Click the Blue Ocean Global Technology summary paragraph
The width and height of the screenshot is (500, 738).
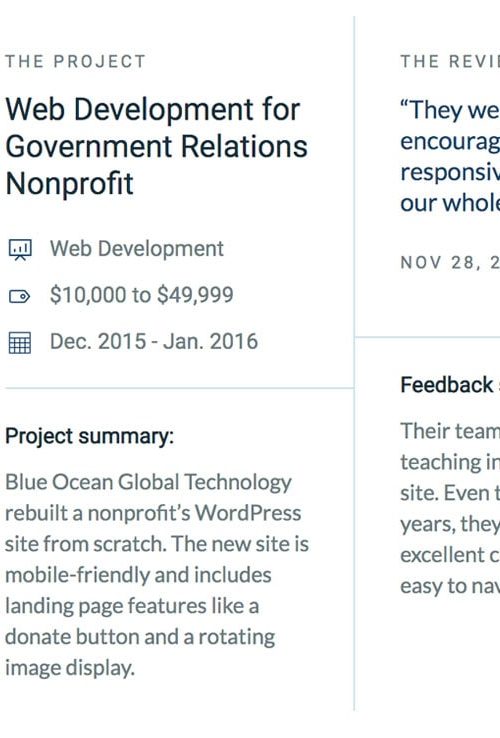157,575
